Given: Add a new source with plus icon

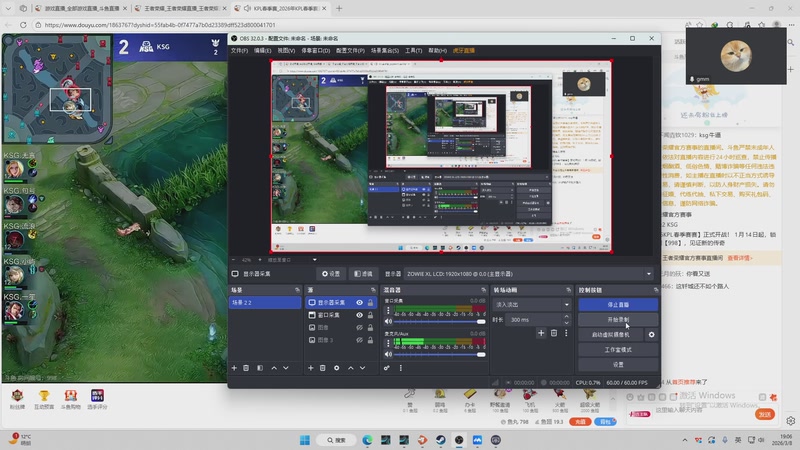Looking at the screenshot, I should 311,367.
